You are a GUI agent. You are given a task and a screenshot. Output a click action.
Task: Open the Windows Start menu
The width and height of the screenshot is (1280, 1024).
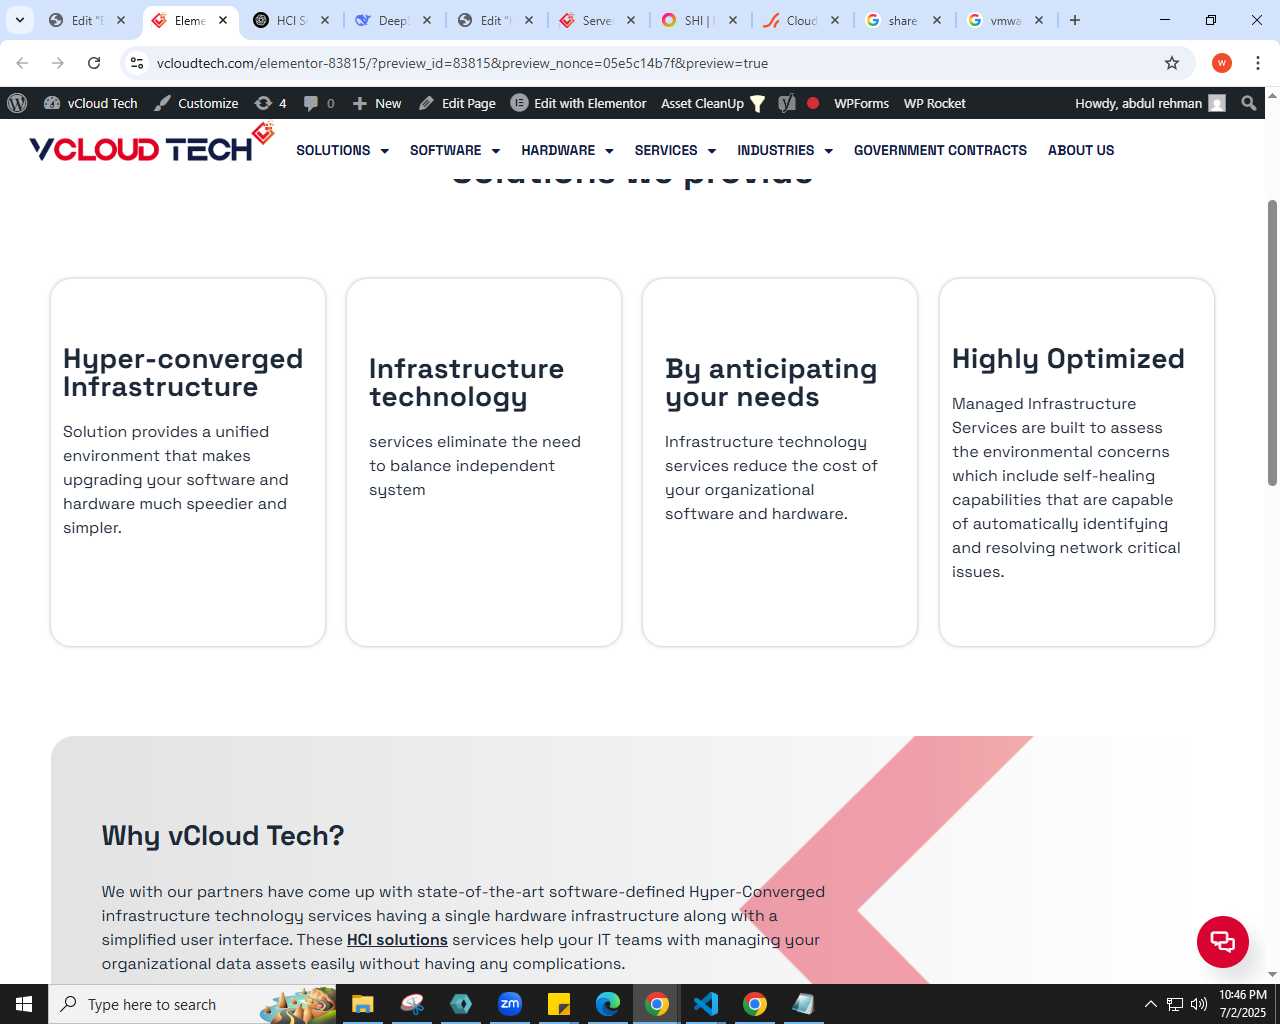tap(24, 1004)
